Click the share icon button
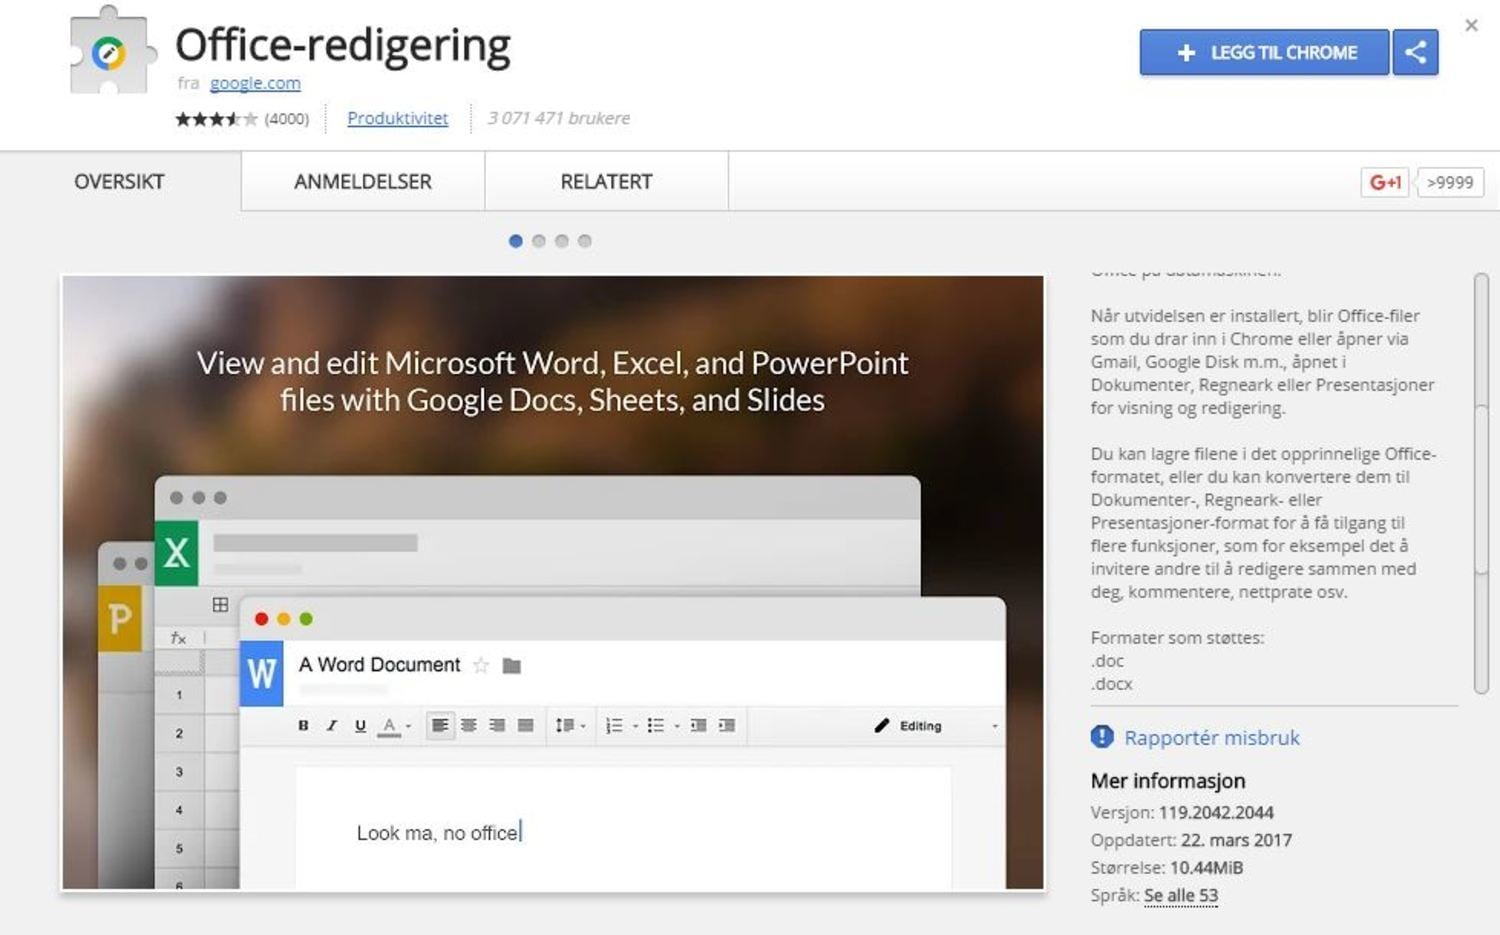This screenshot has width=1500, height=935. point(1415,53)
